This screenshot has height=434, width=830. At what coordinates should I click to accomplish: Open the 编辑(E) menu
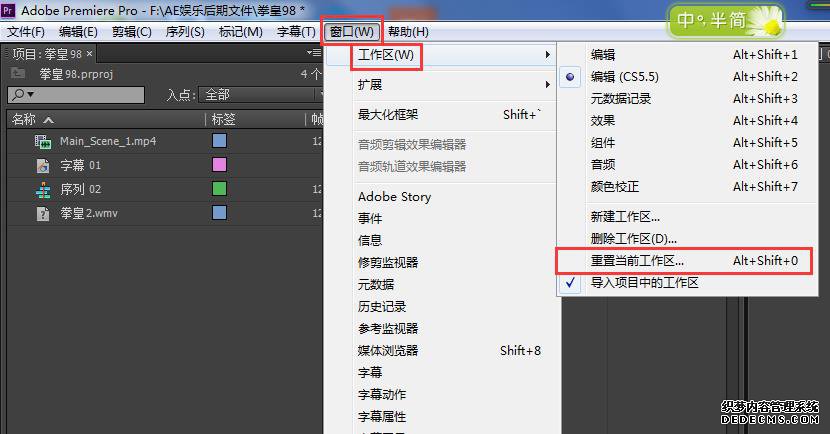click(78, 32)
